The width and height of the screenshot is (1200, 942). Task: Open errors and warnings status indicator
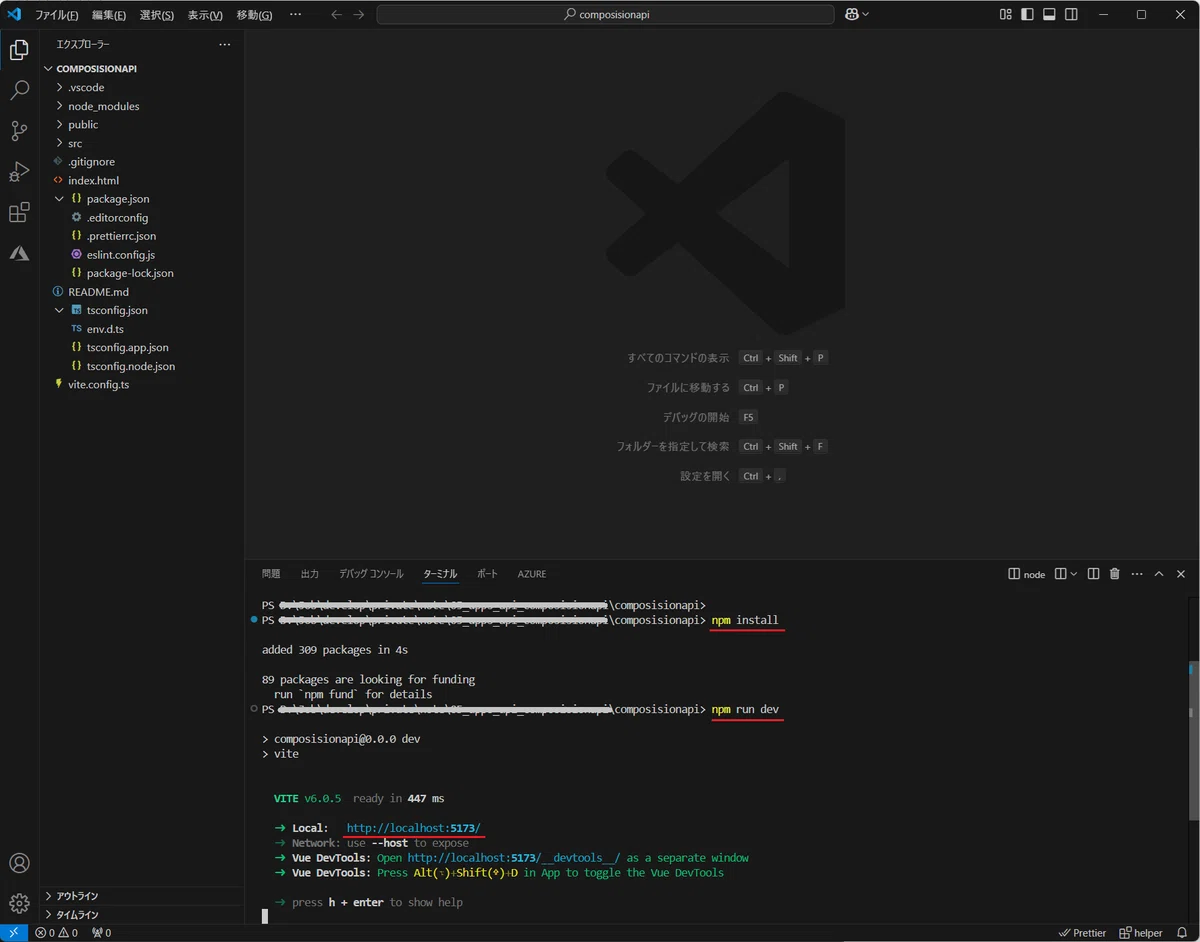tap(56, 933)
